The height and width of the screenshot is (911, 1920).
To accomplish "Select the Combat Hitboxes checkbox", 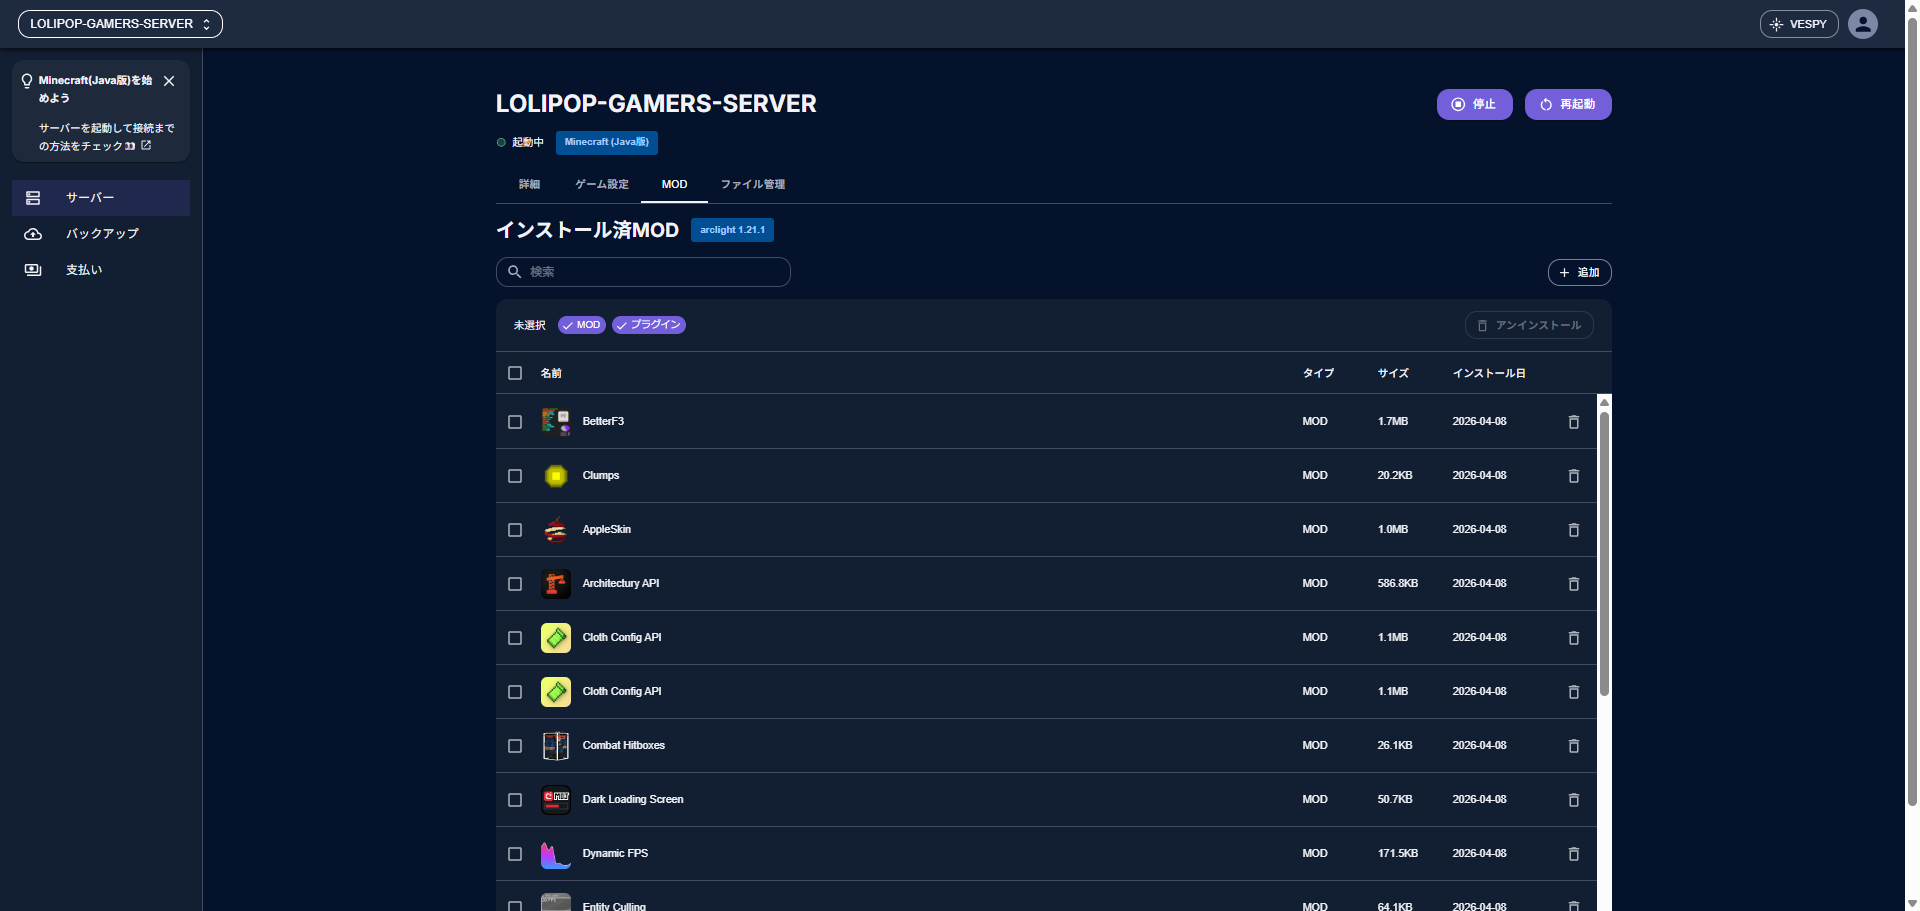I will click(515, 746).
